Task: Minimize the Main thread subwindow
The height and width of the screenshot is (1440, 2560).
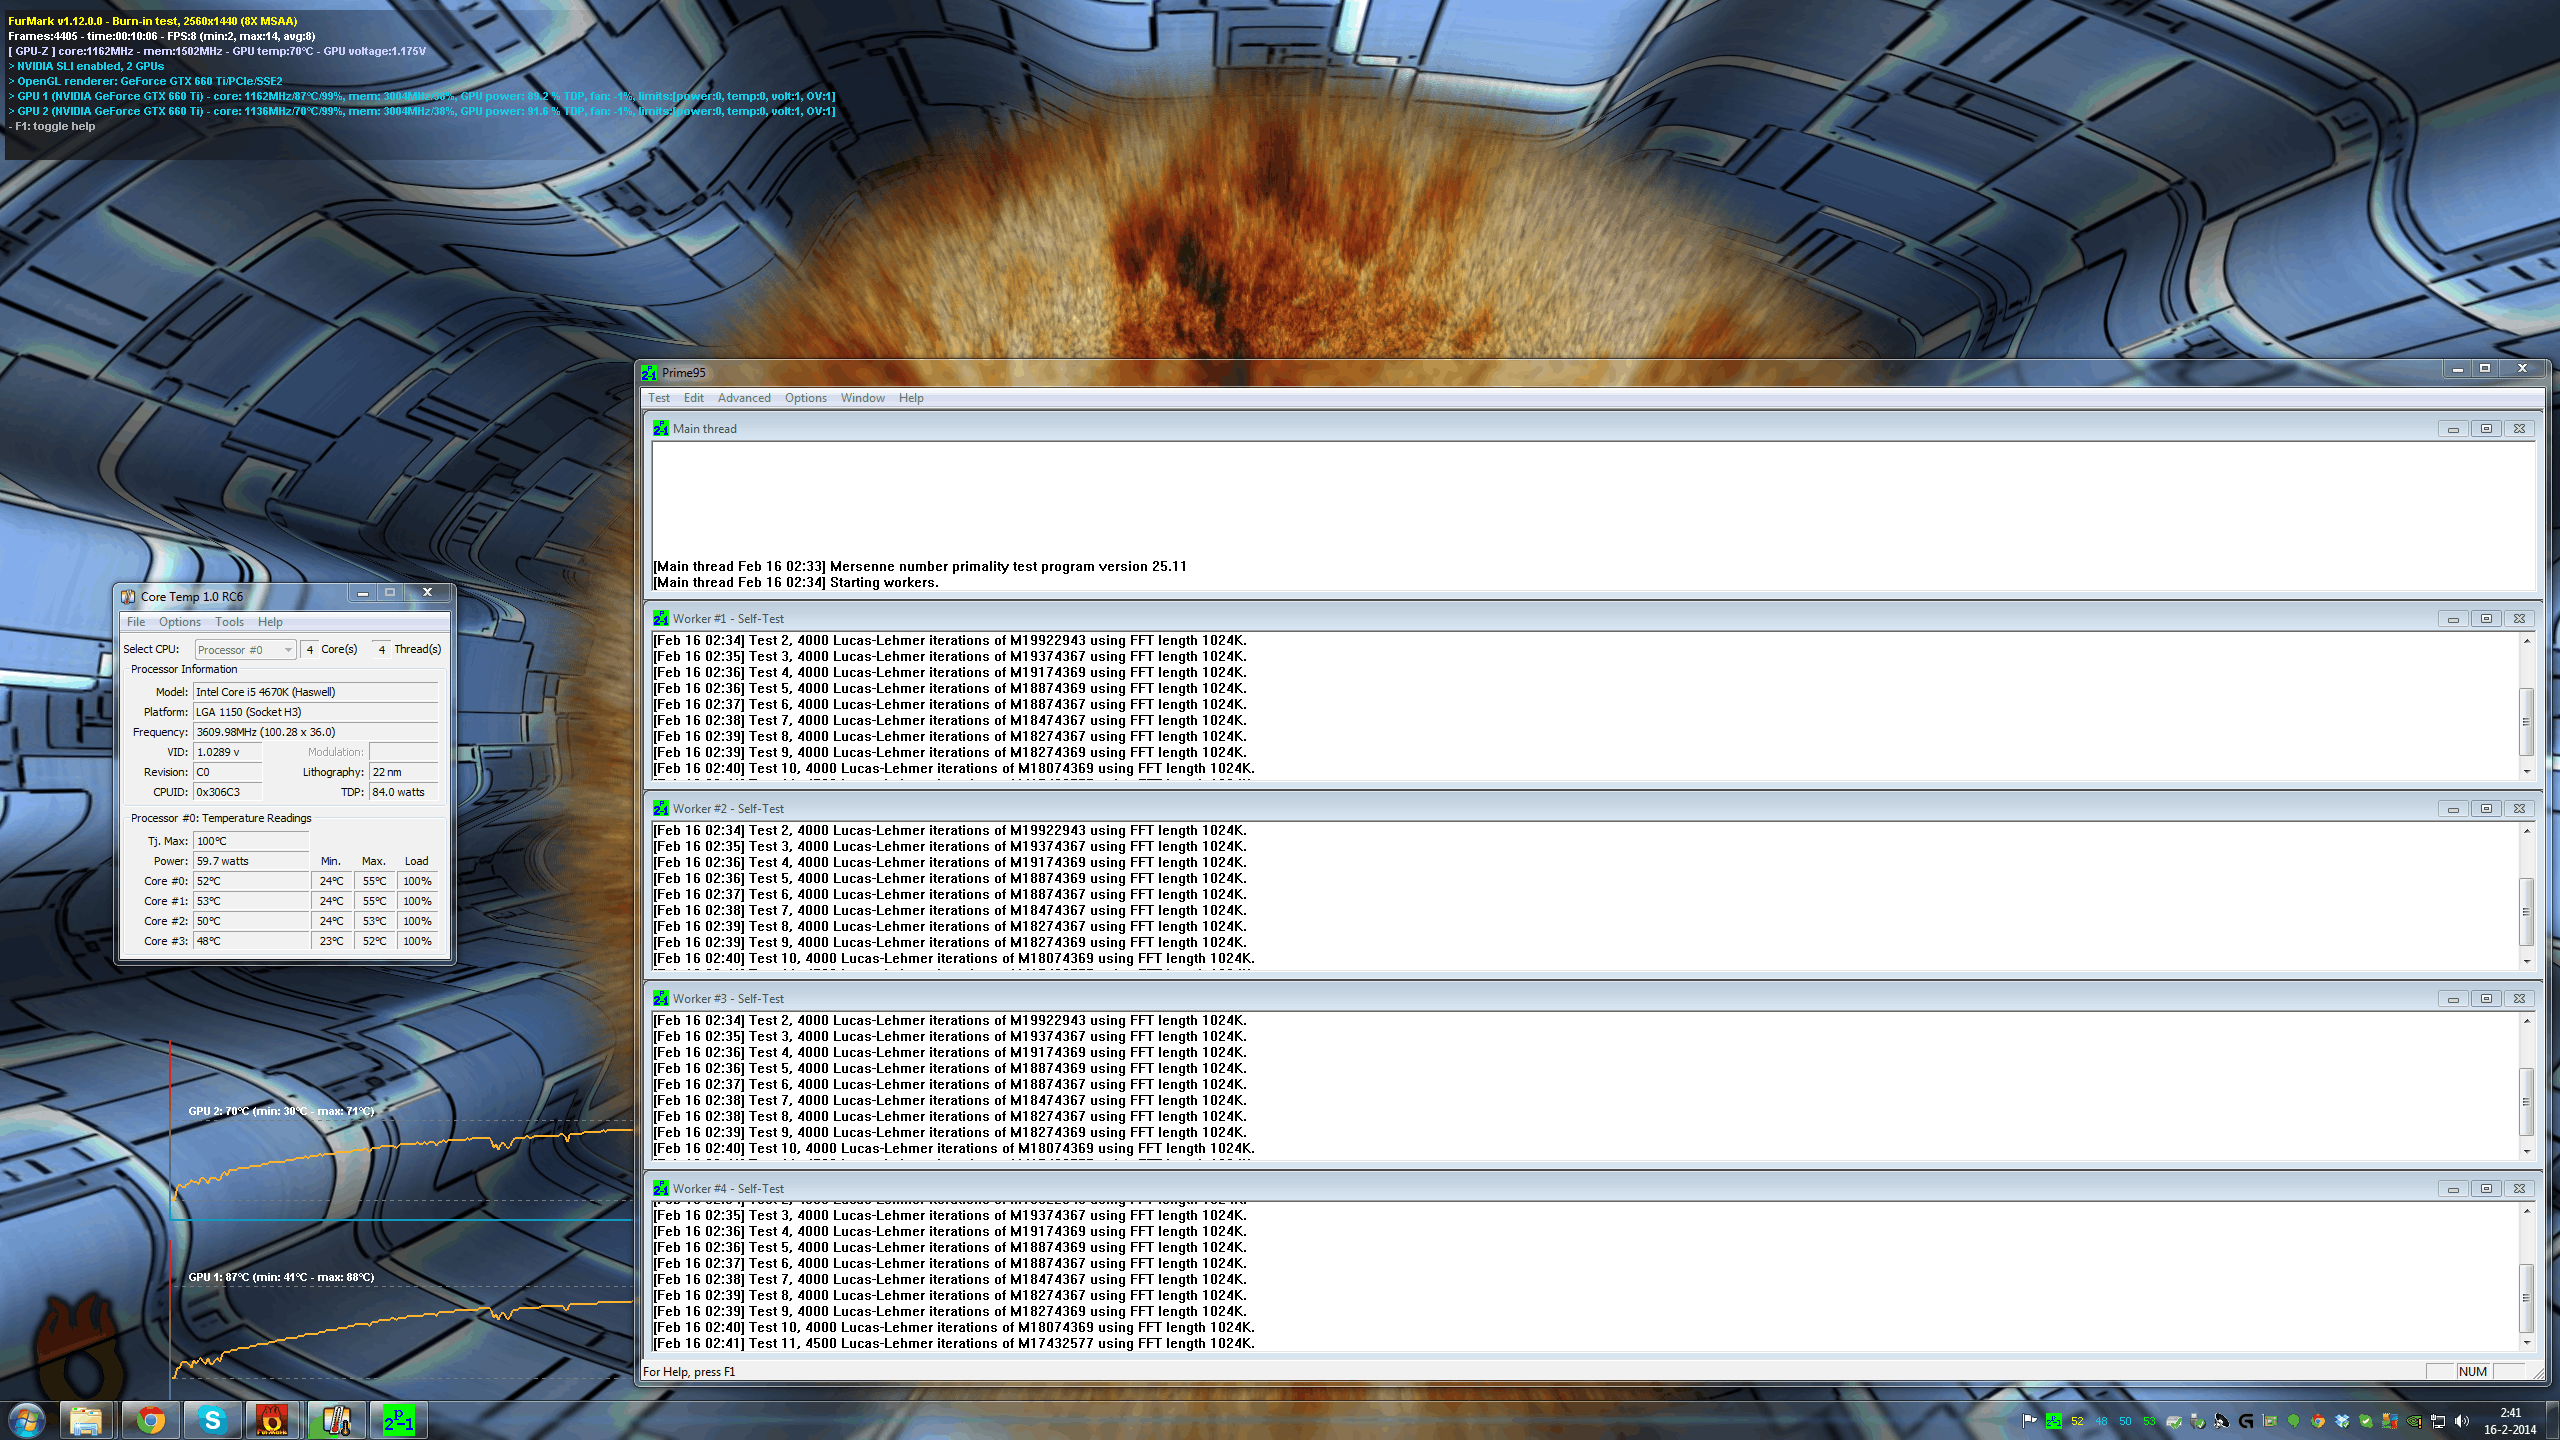Action: pos(2453,429)
